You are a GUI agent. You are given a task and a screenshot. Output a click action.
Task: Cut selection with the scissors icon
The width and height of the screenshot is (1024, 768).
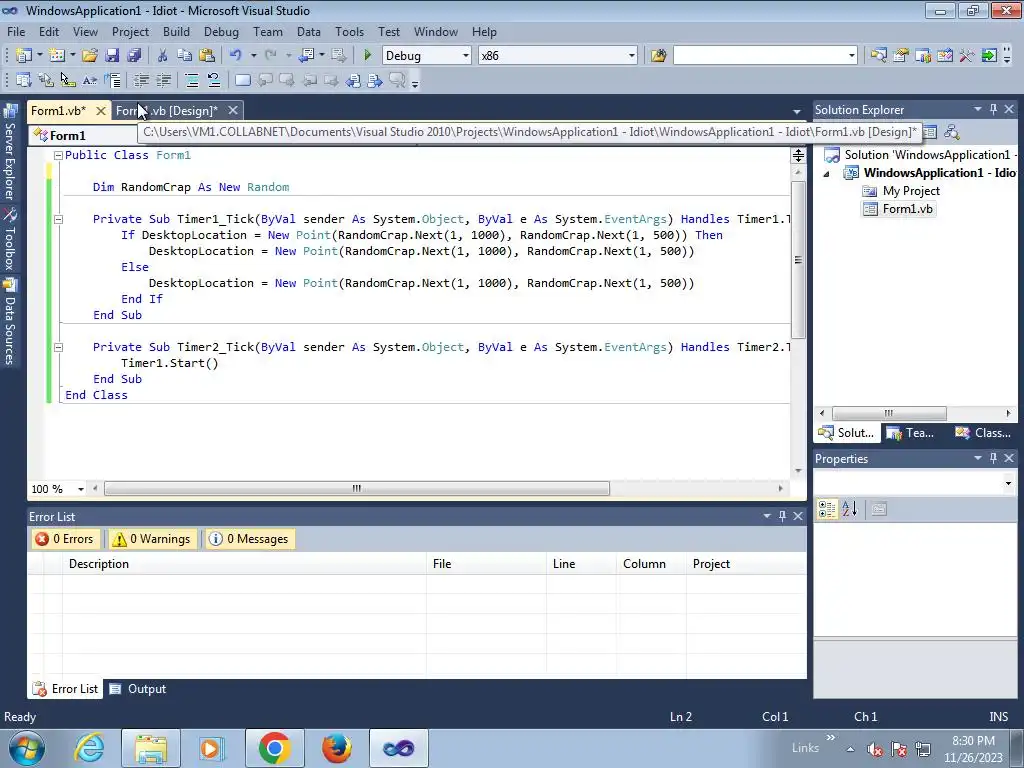click(163, 56)
